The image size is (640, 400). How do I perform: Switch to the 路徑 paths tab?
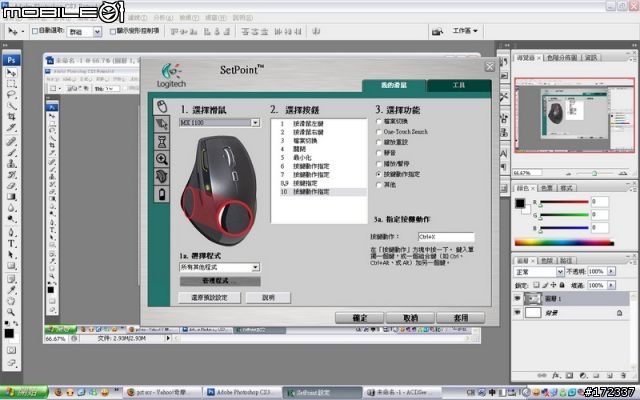click(x=565, y=260)
